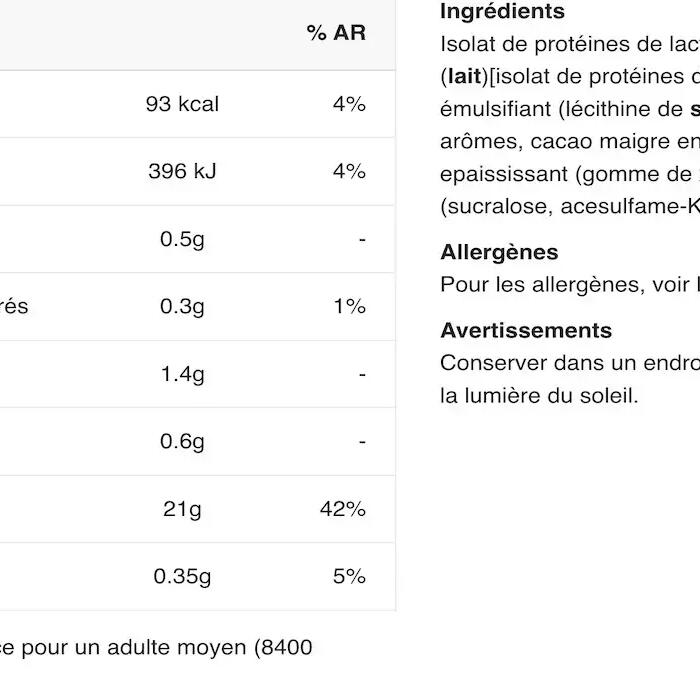Select the '396 kJ' energy value
The height and width of the screenshot is (700, 700).
(182, 171)
